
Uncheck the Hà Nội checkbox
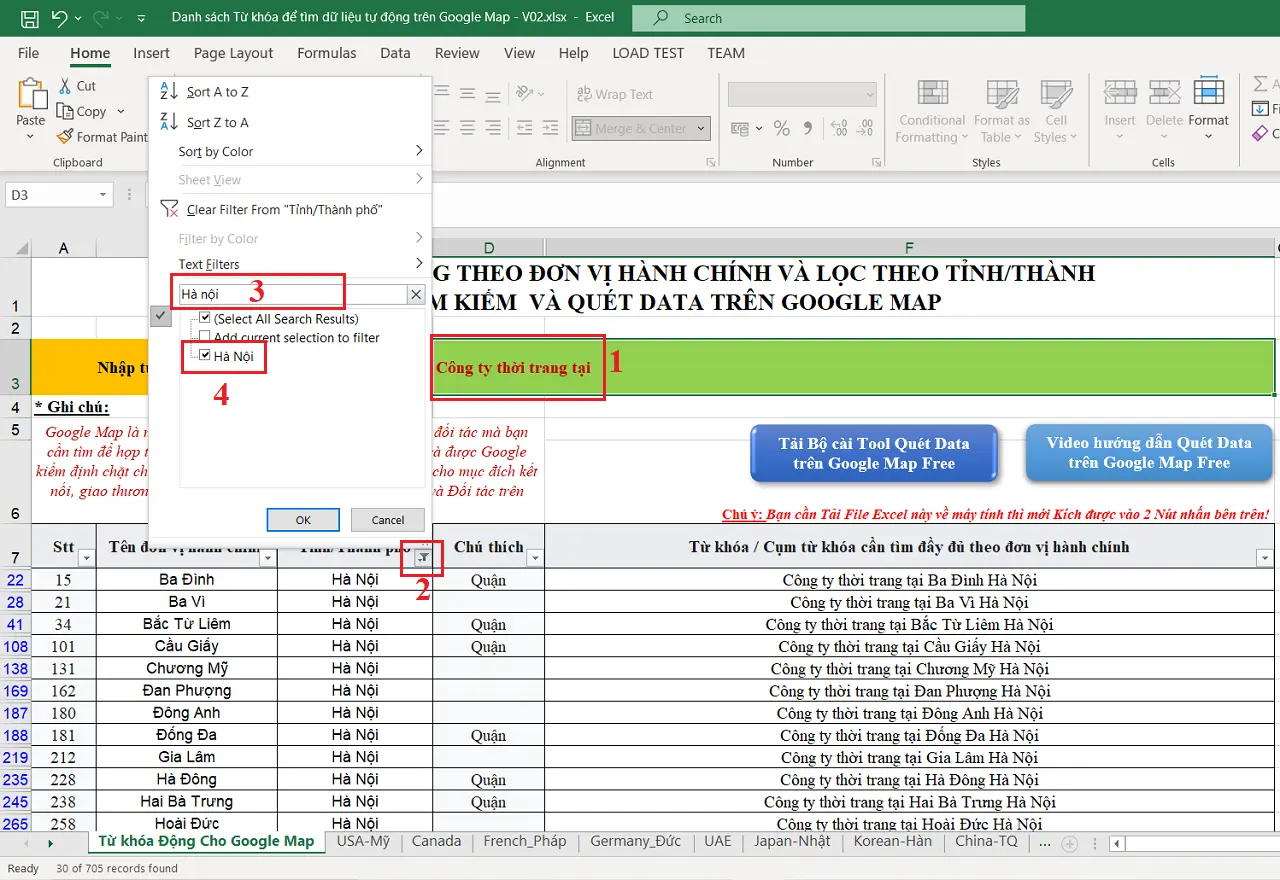(205, 356)
